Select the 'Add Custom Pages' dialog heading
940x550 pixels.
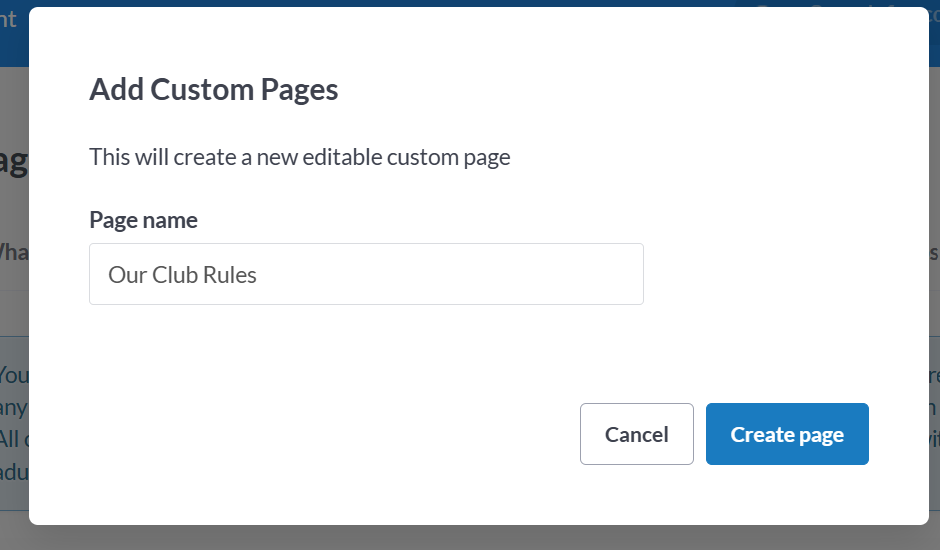pyautogui.click(x=214, y=90)
